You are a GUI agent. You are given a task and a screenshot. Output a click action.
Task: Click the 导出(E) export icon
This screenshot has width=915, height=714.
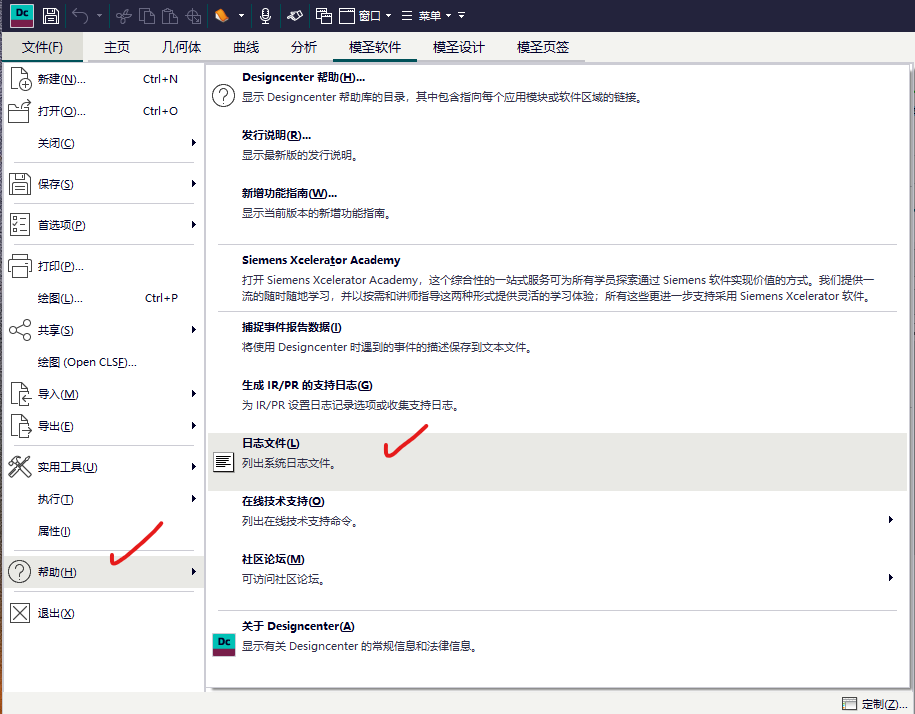pyautogui.click(x=20, y=426)
